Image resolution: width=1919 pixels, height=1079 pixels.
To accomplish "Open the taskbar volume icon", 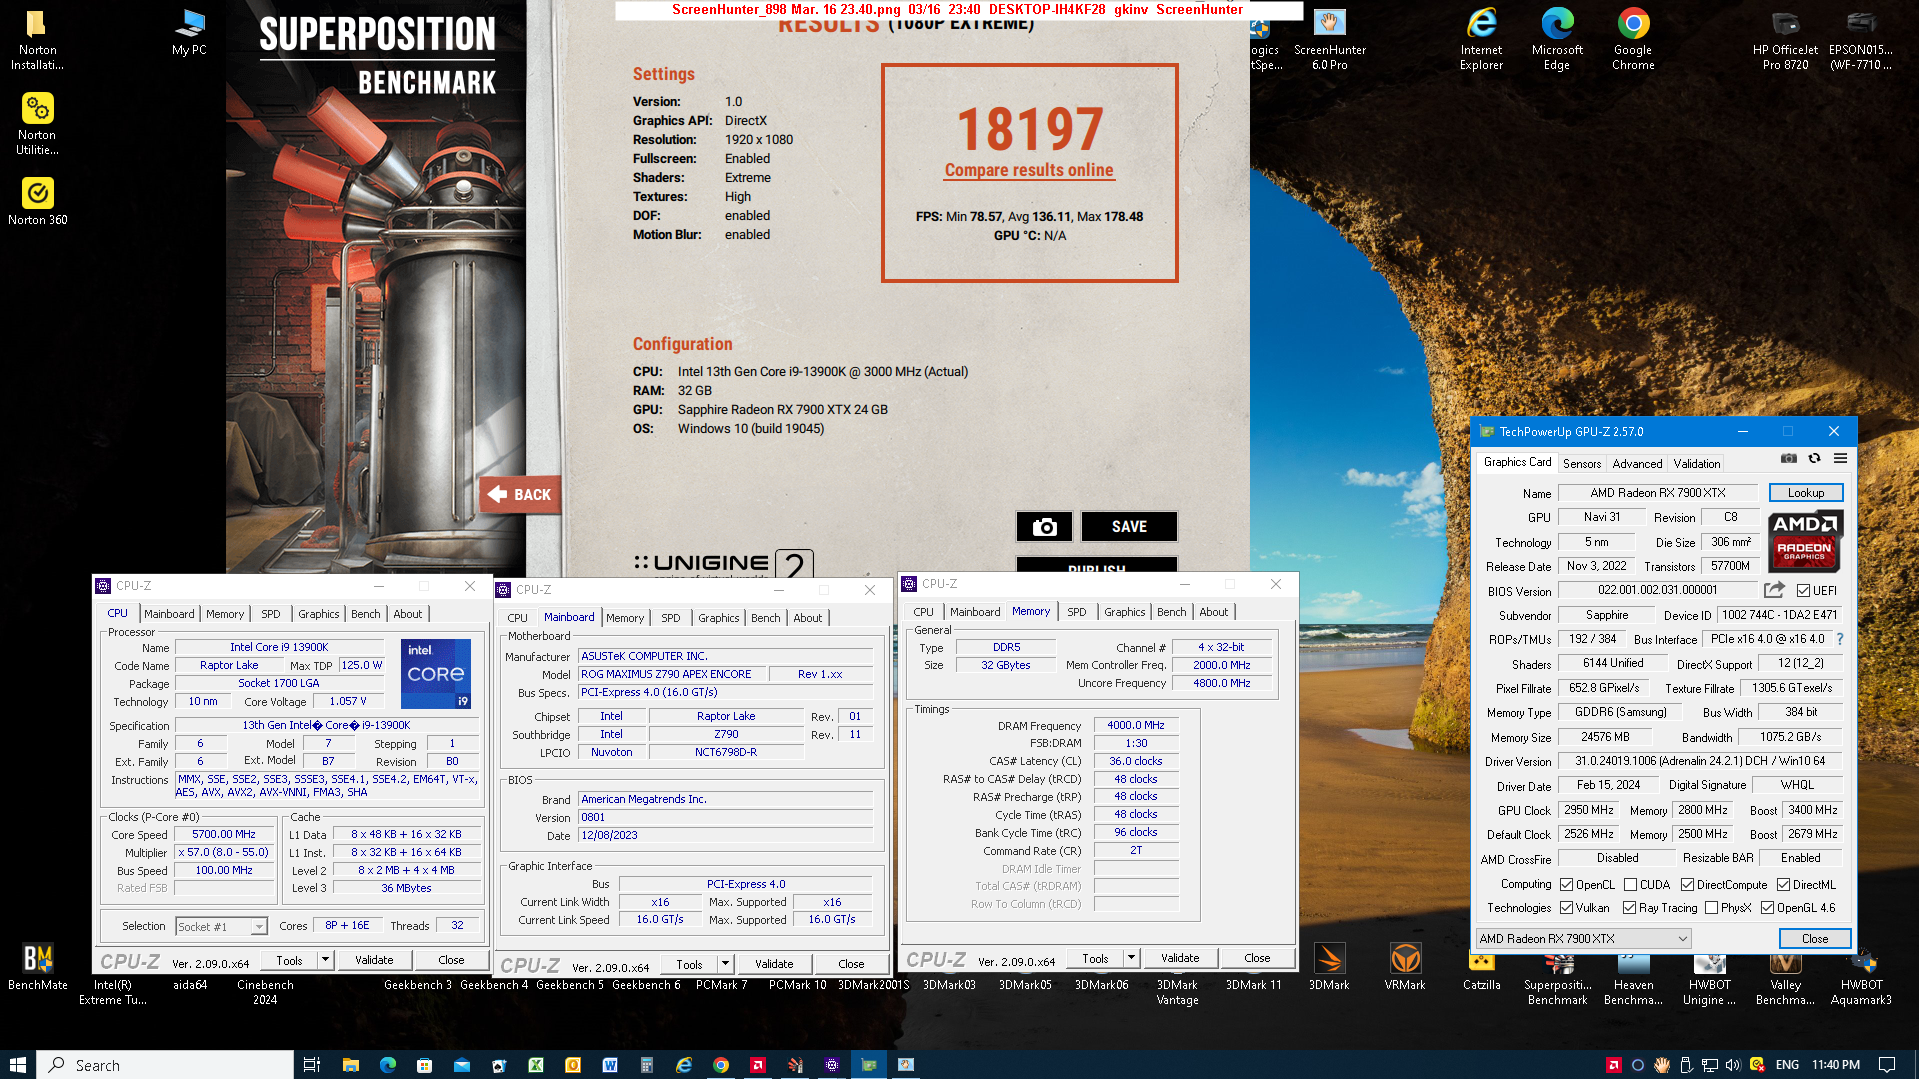I will coord(1733,1065).
